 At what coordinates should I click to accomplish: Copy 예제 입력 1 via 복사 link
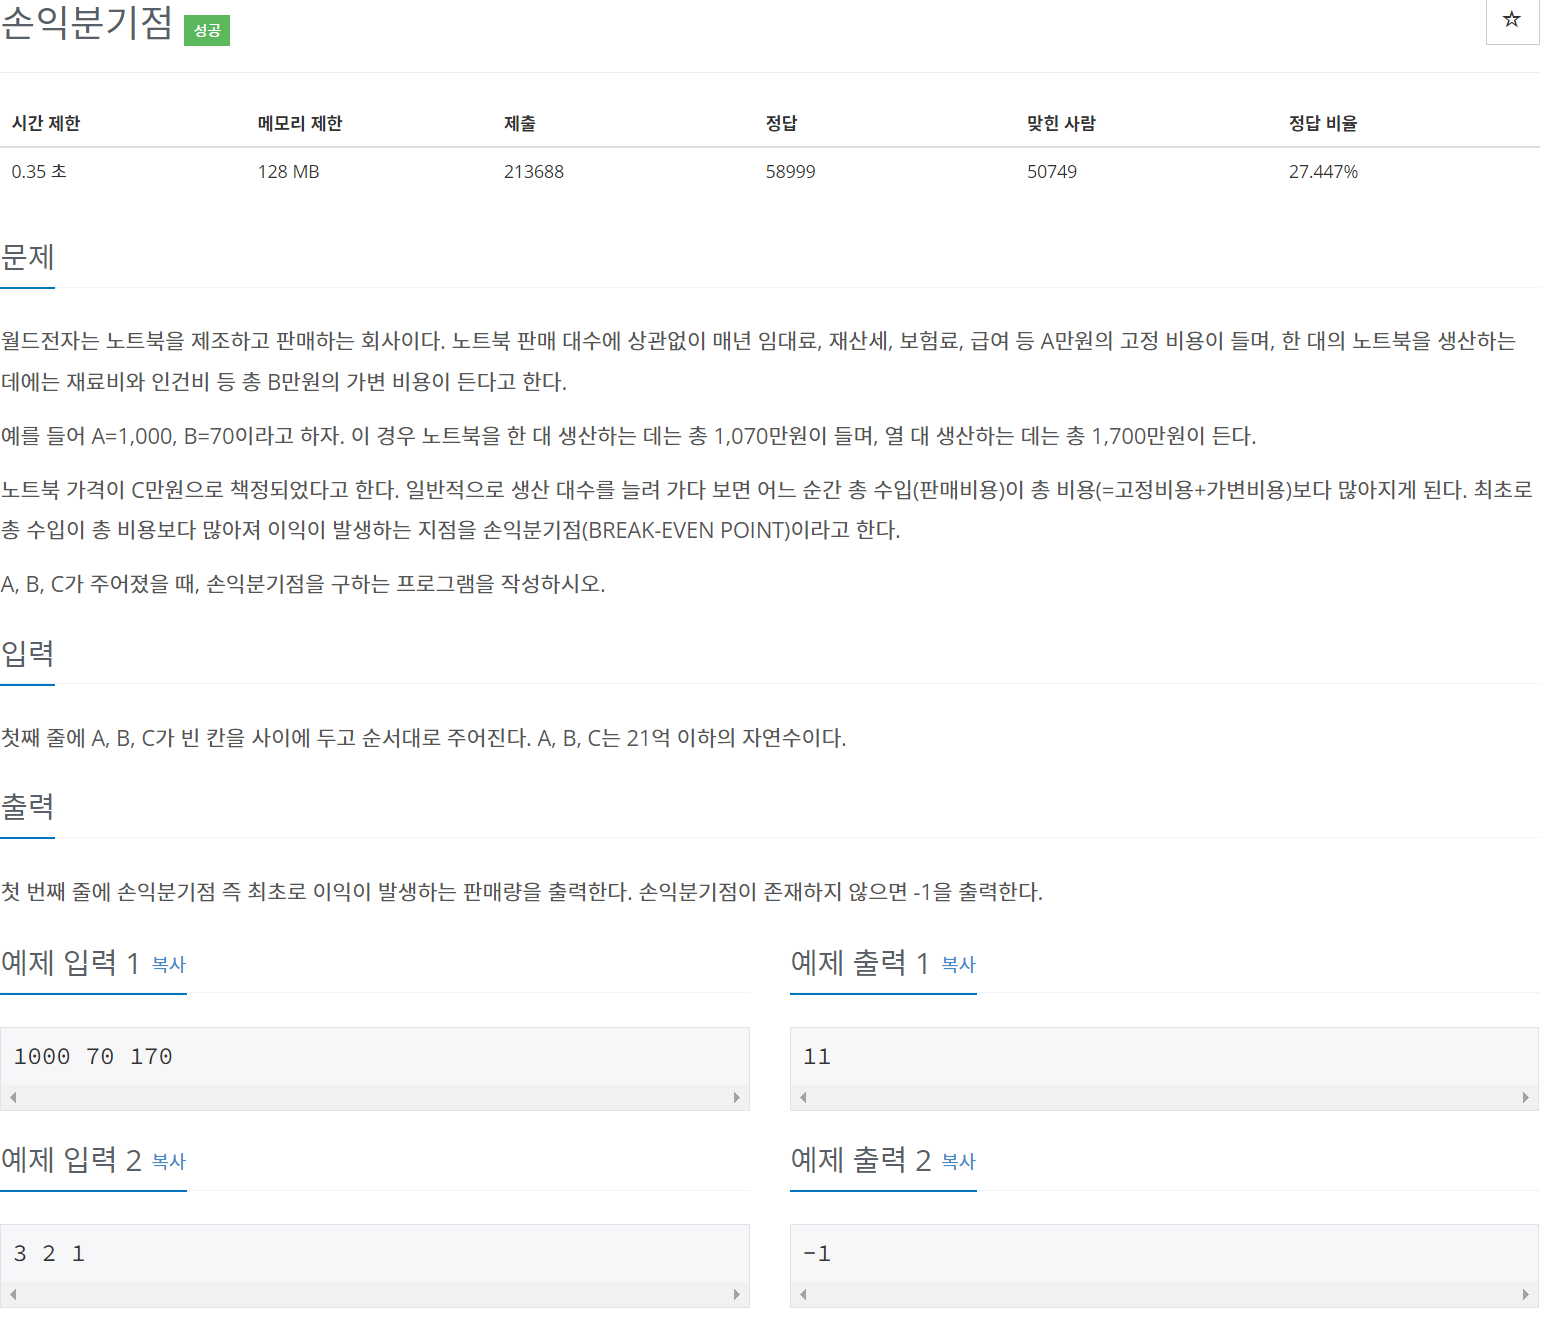169,964
